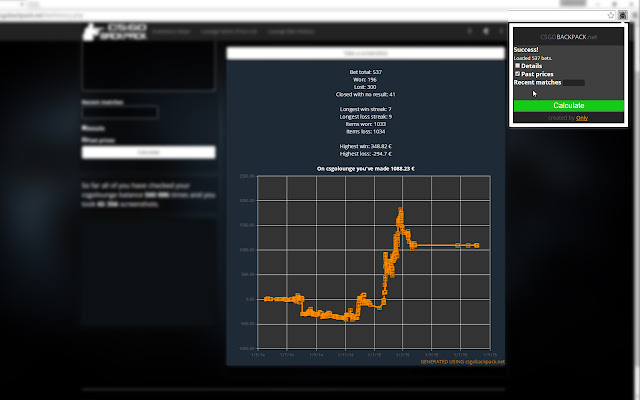Screen dimensions: 640x400
Task: Click the Take a screenshot bar above stats
Action: pos(365,53)
